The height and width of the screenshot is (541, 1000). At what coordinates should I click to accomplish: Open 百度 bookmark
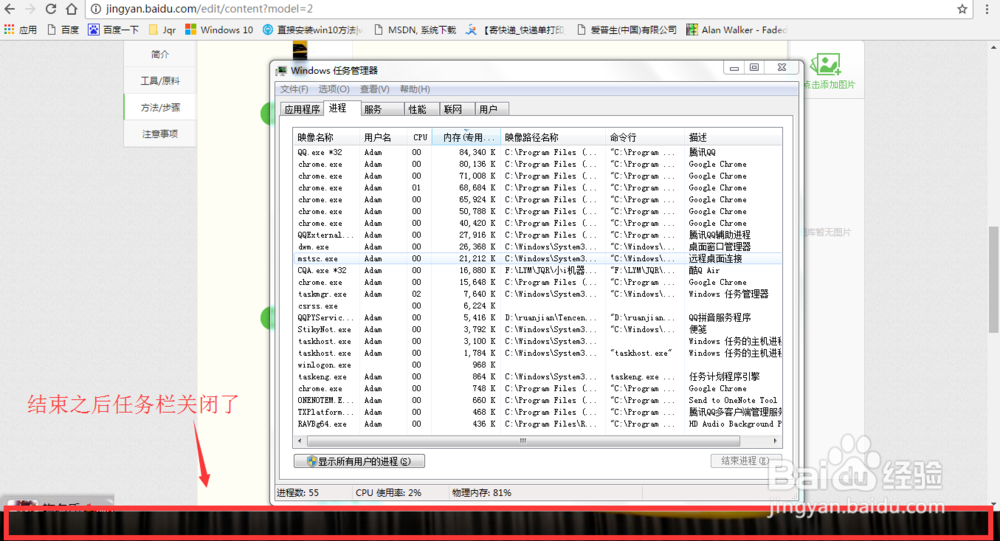[x=62, y=29]
